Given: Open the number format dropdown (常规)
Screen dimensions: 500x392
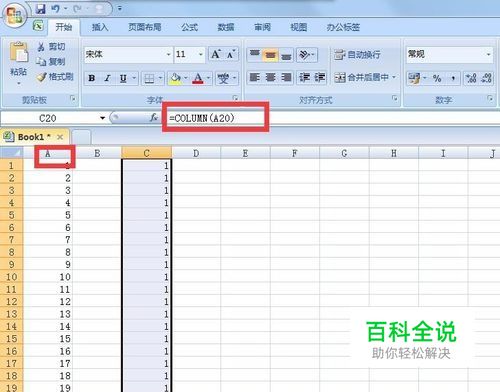Looking at the screenshot, I should [488, 54].
